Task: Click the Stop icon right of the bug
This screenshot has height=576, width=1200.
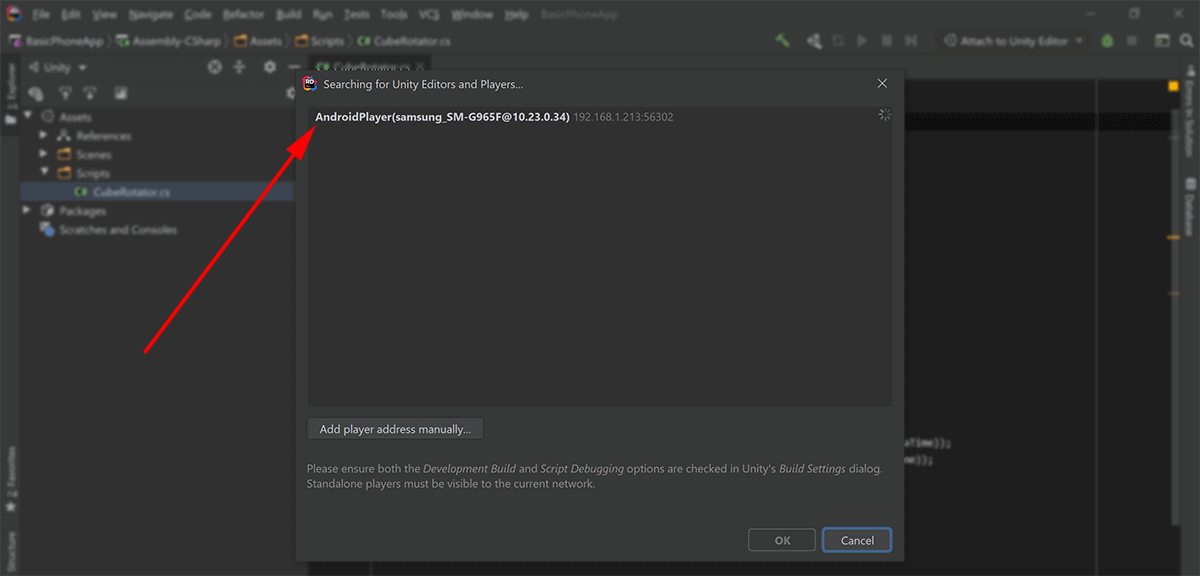Action: point(1132,41)
